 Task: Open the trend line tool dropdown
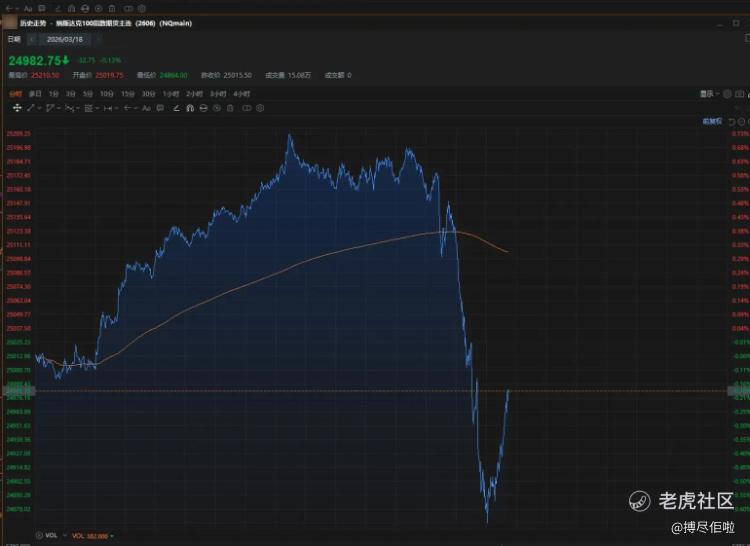pyautogui.click(x=39, y=109)
